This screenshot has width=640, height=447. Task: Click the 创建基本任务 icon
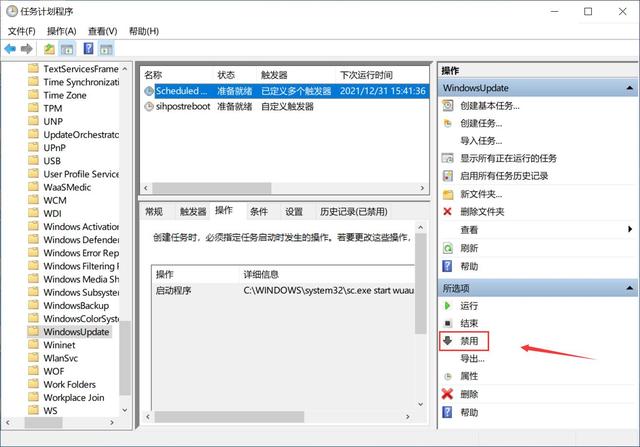click(448, 106)
